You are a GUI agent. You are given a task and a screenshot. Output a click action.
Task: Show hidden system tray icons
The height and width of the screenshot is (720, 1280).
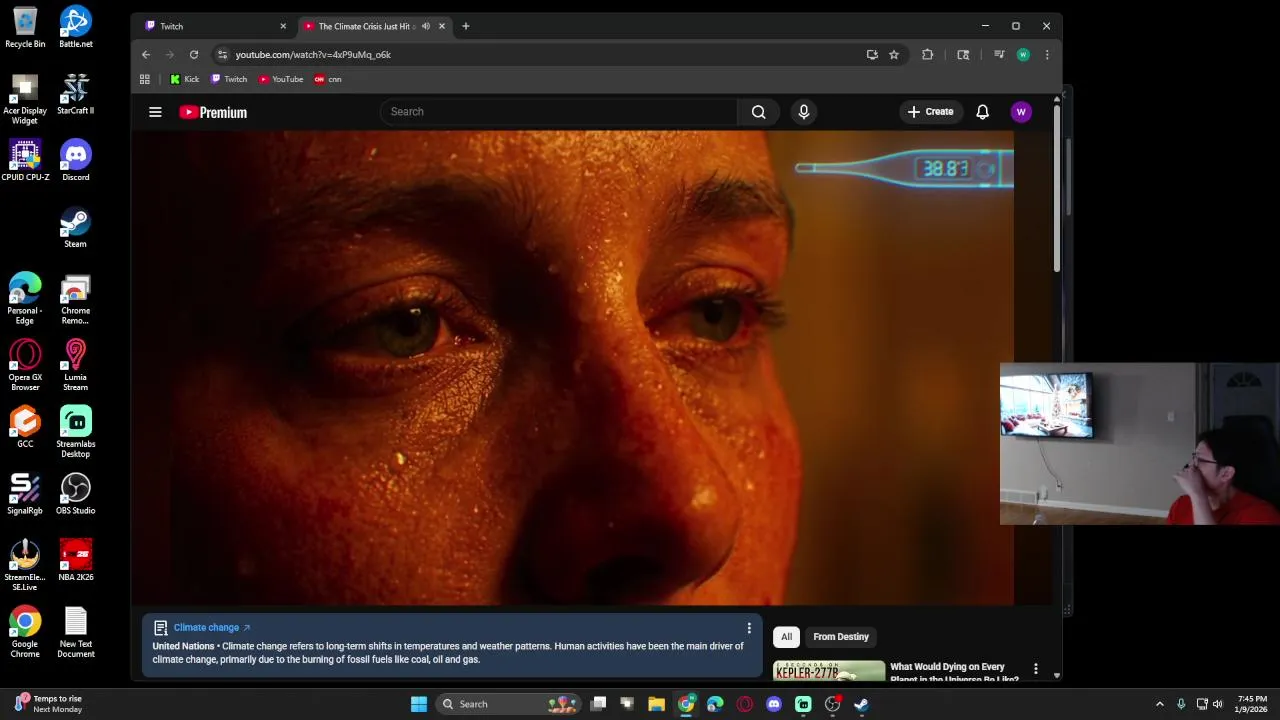(x=1160, y=704)
